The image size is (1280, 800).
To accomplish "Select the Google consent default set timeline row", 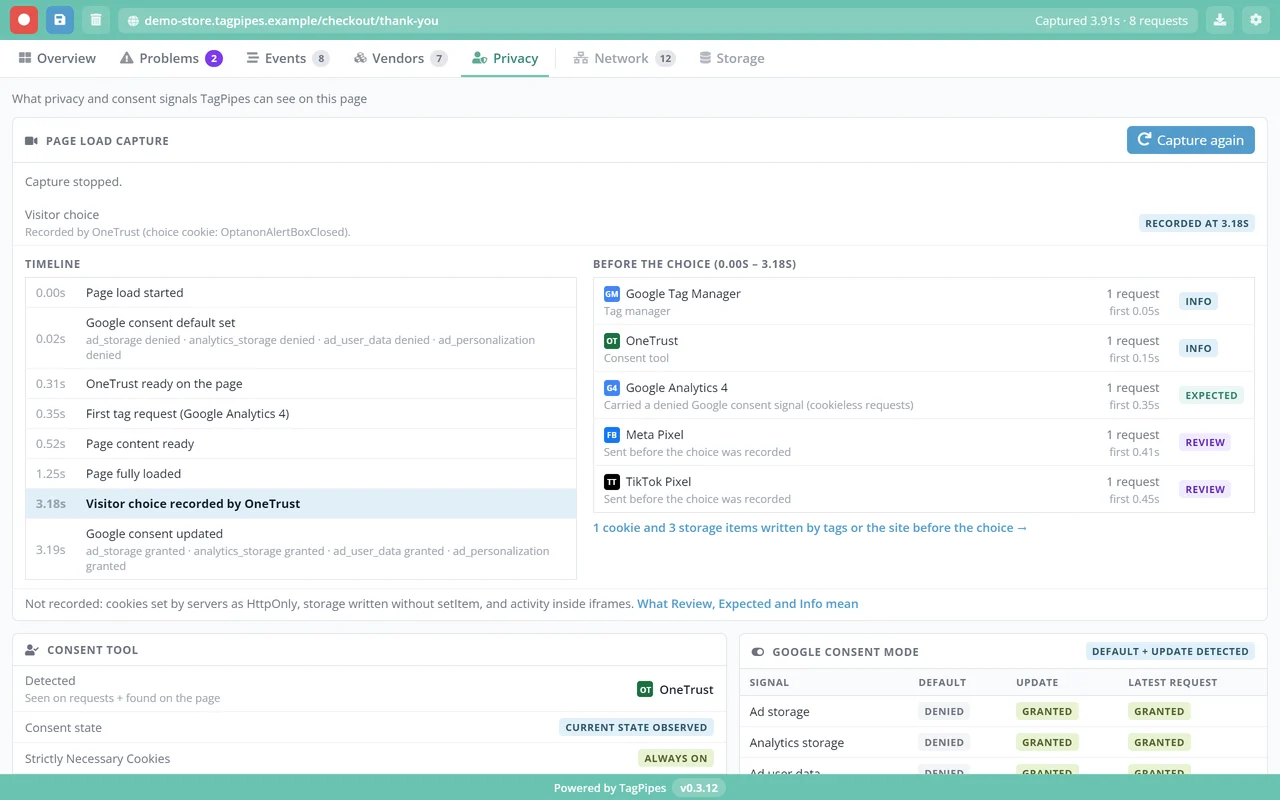I will [301, 339].
